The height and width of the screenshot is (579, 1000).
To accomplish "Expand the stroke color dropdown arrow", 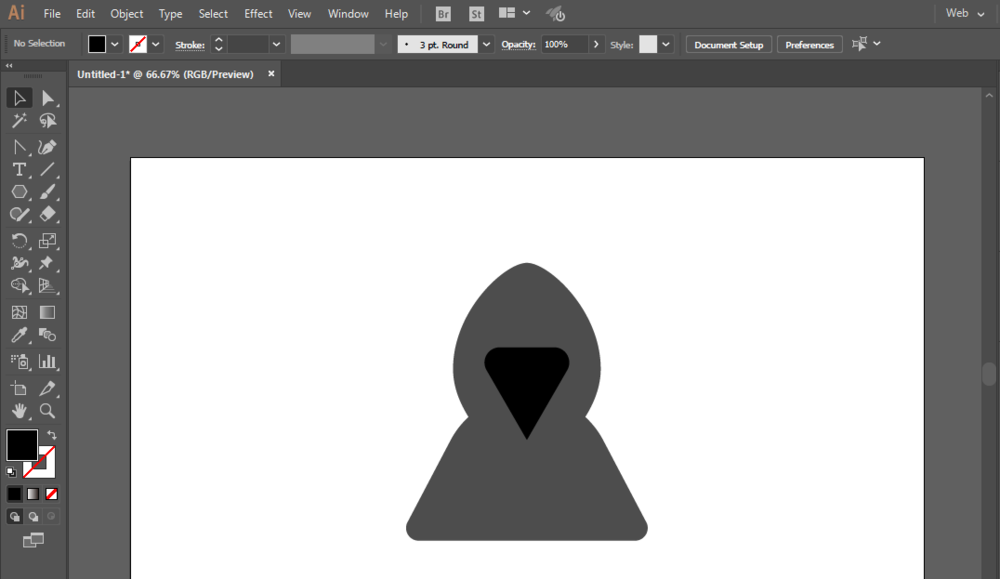I will pos(156,45).
